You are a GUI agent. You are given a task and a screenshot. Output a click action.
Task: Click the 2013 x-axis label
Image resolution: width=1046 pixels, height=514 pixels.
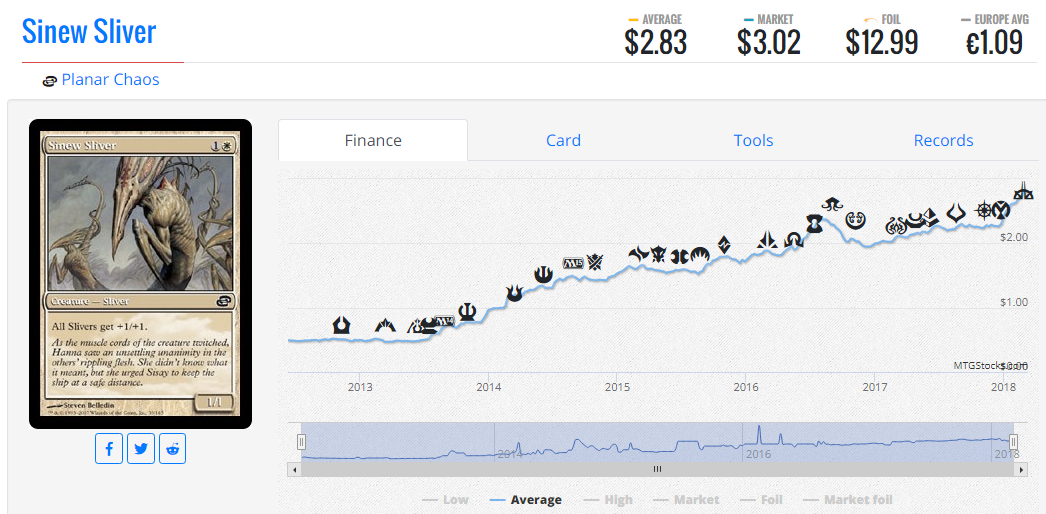[360, 387]
